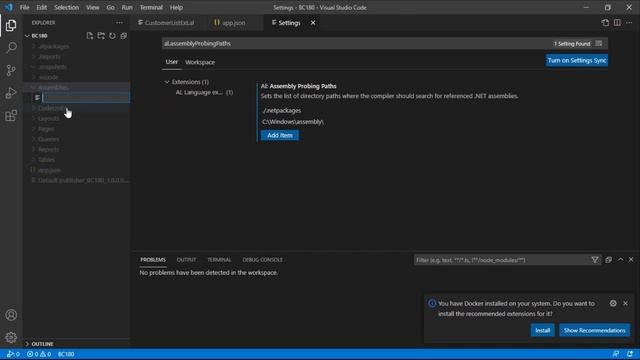Open the View menu
The height and width of the screenshot is (360, 640).
pyautogui.click(x=93, y=7)
